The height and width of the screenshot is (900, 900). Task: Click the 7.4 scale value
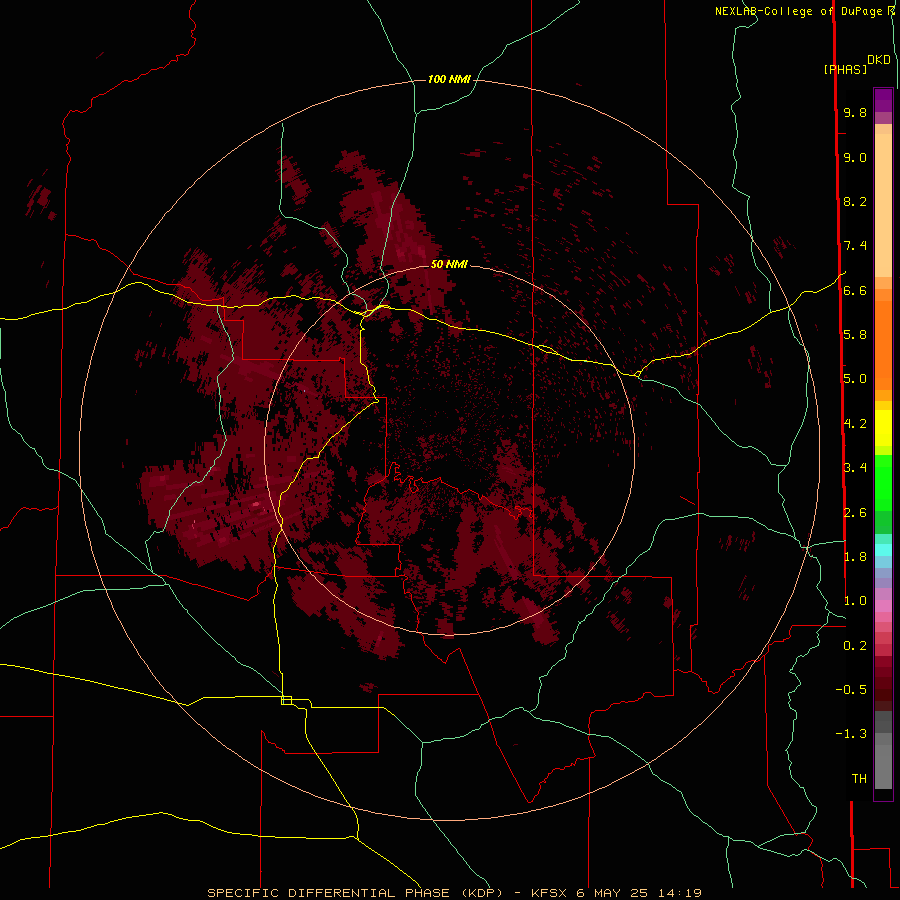[x=855, y=246]
